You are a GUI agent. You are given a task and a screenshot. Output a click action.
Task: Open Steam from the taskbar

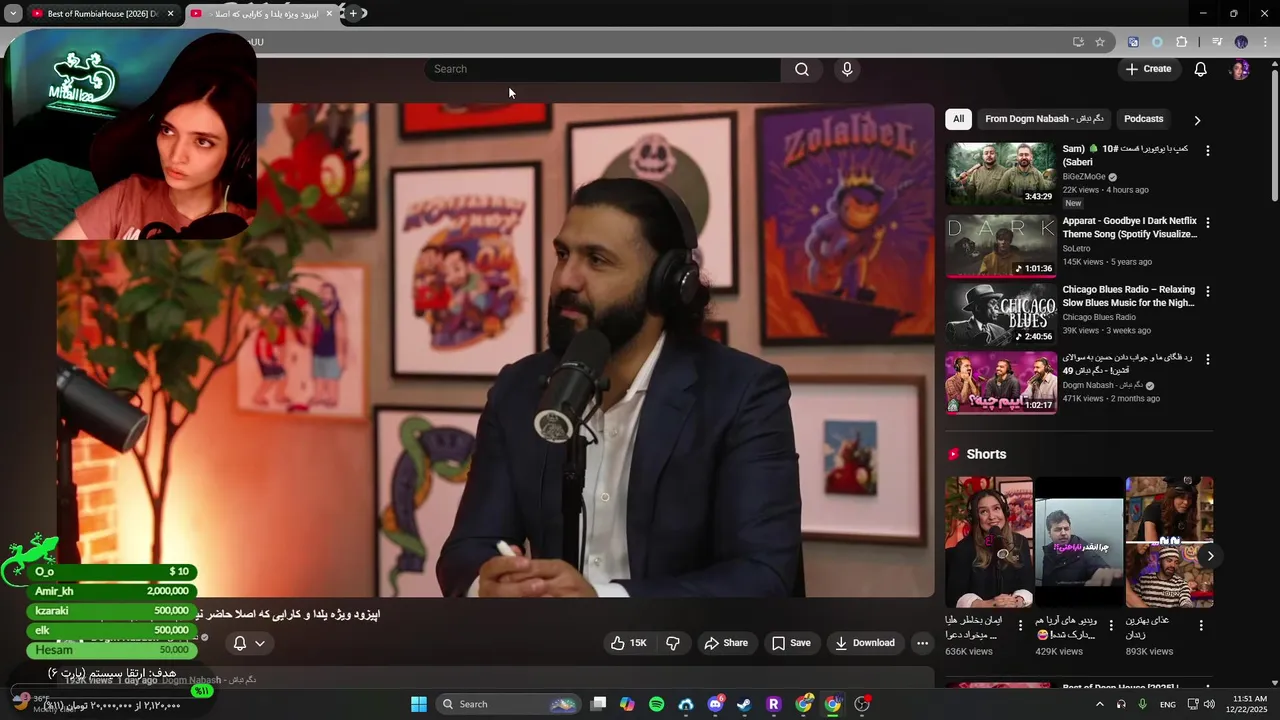(744, 704)
